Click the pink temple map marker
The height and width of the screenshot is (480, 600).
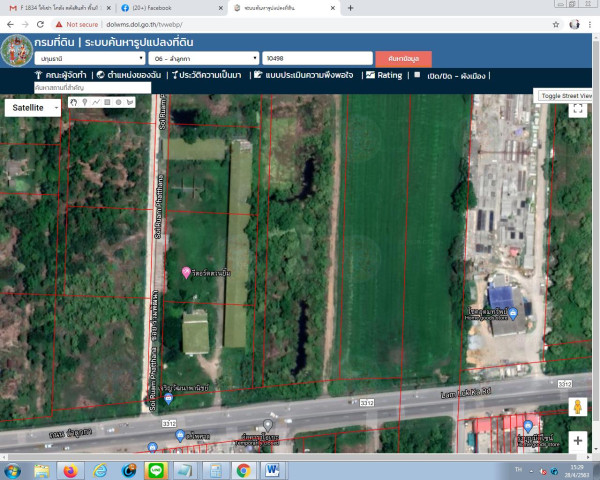tap(185, 273)
